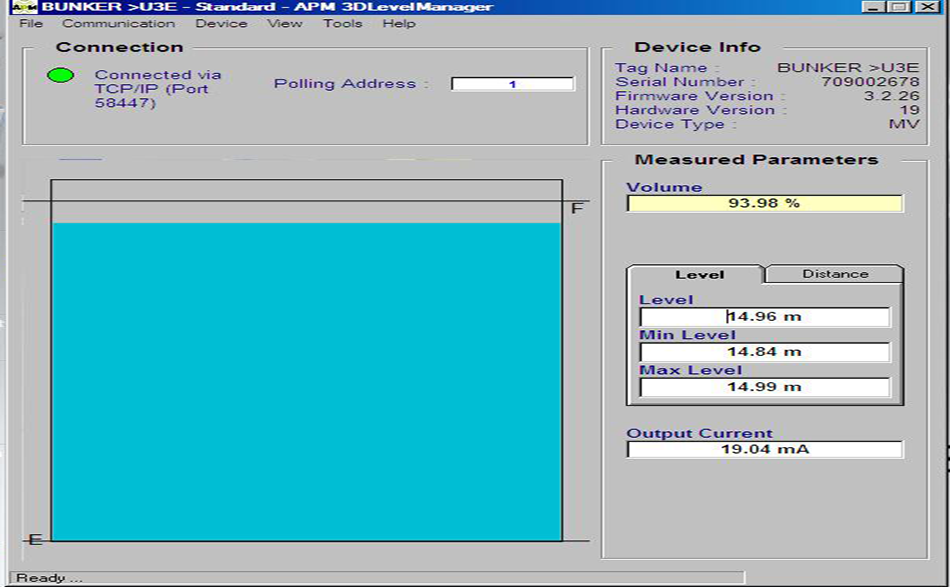Click the Max Level 14.99 m field

tap(765, 387)
